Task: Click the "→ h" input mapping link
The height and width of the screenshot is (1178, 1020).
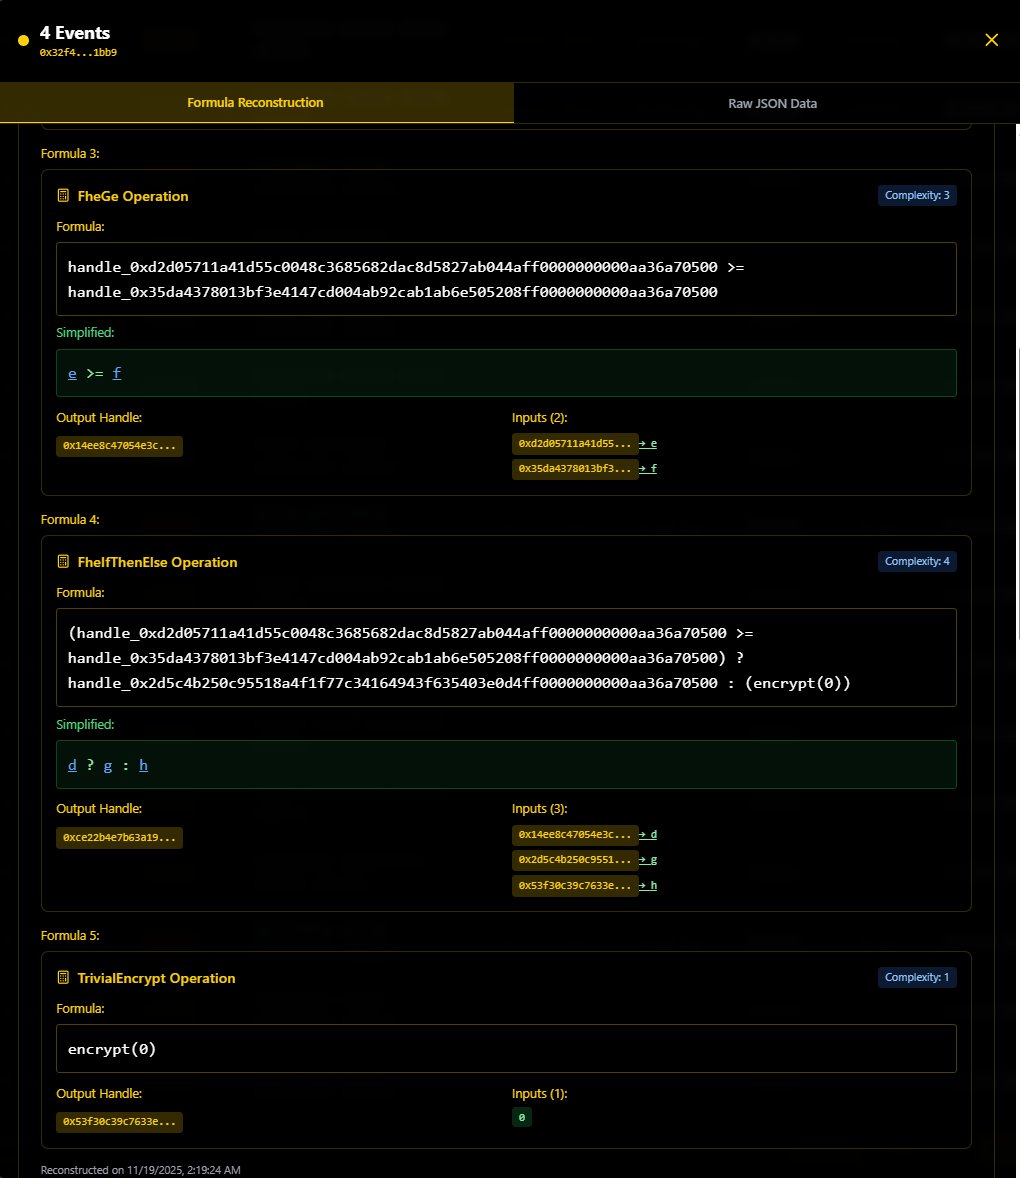Action: 649,885
